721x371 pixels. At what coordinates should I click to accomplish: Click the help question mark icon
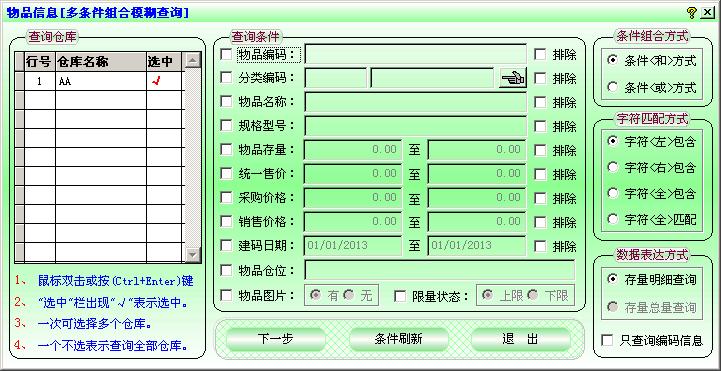pos(692,13)
